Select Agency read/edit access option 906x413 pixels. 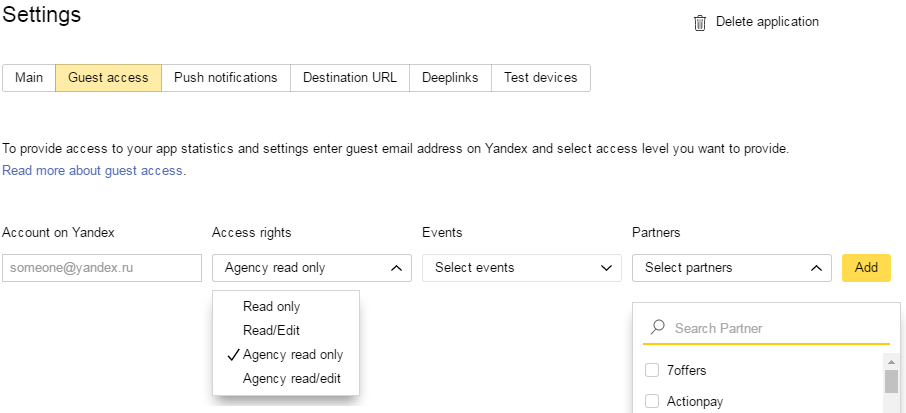(x=292, y=378)
